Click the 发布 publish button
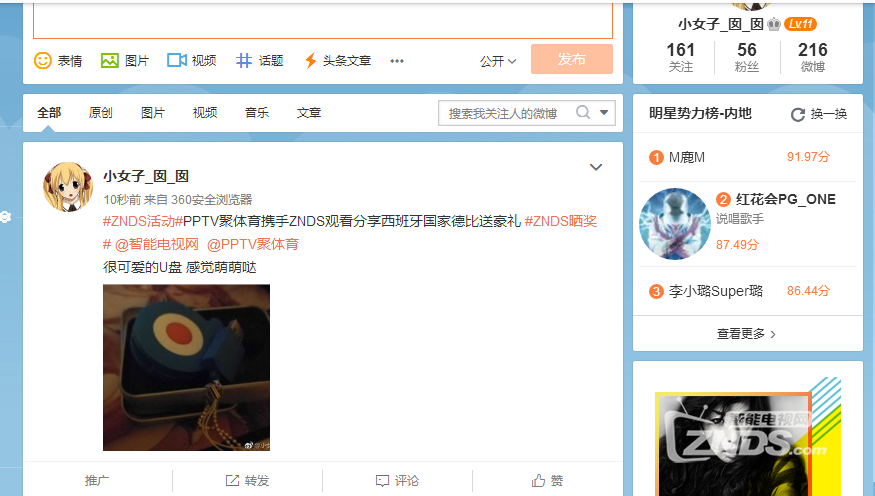Screen dimensions: 875x496 click(571, 59)
